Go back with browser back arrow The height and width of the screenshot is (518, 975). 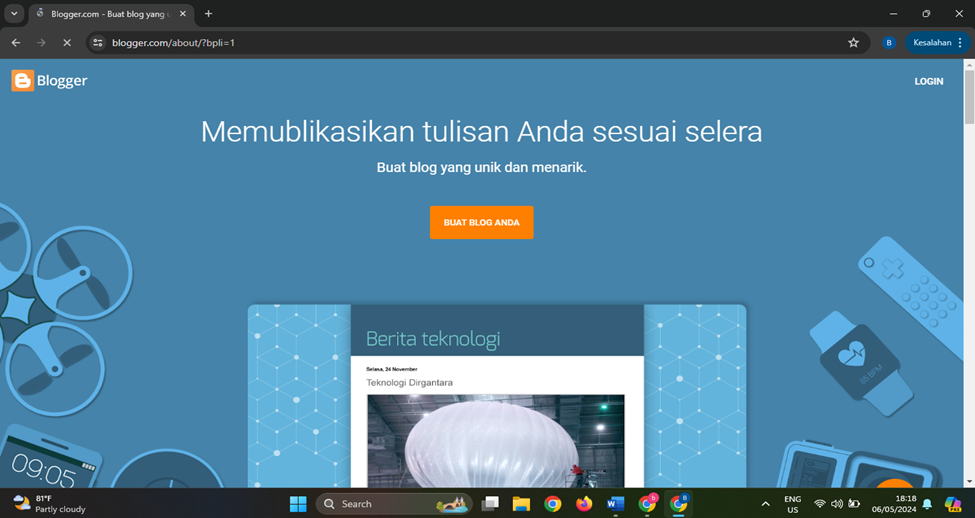coord(16,43)
